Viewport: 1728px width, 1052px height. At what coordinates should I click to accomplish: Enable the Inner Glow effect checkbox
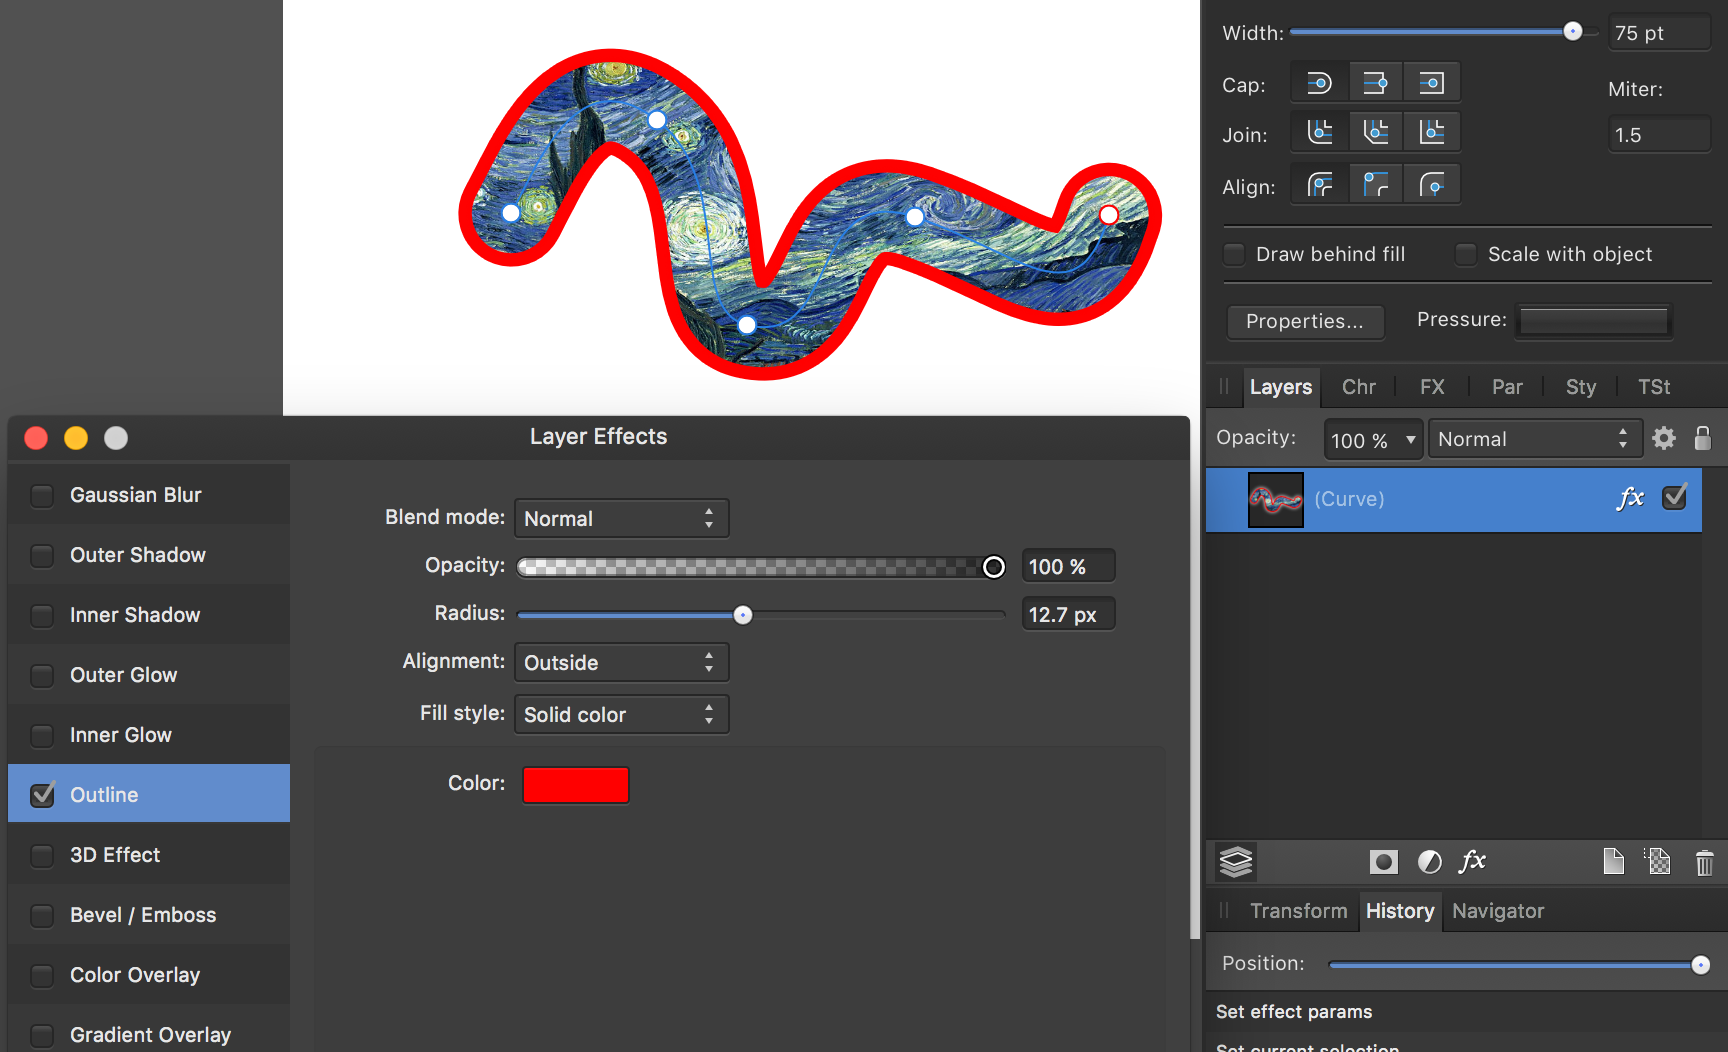coord(42,736)
